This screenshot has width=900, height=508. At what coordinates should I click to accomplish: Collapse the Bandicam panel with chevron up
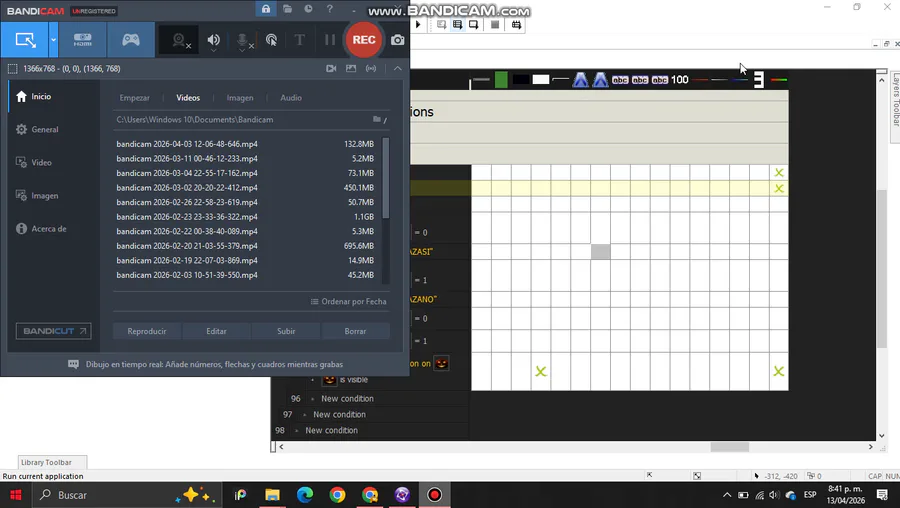coord(397,68)
